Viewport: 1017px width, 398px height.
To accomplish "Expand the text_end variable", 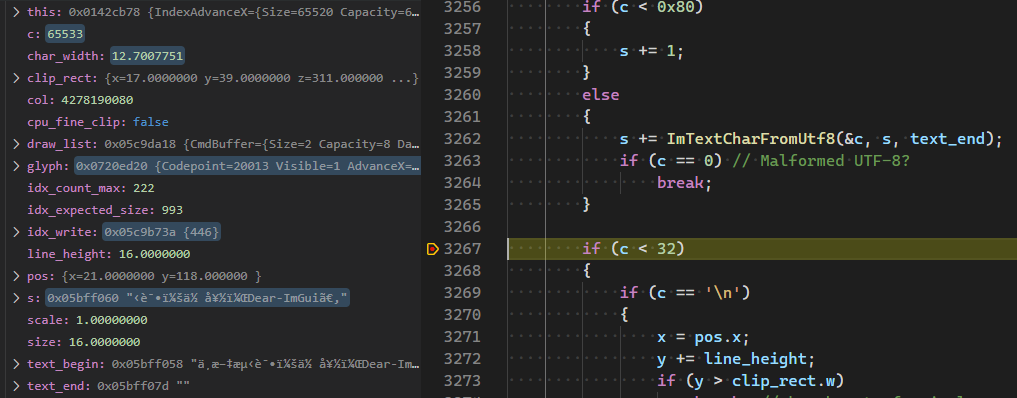I will (x=16, y=386).
